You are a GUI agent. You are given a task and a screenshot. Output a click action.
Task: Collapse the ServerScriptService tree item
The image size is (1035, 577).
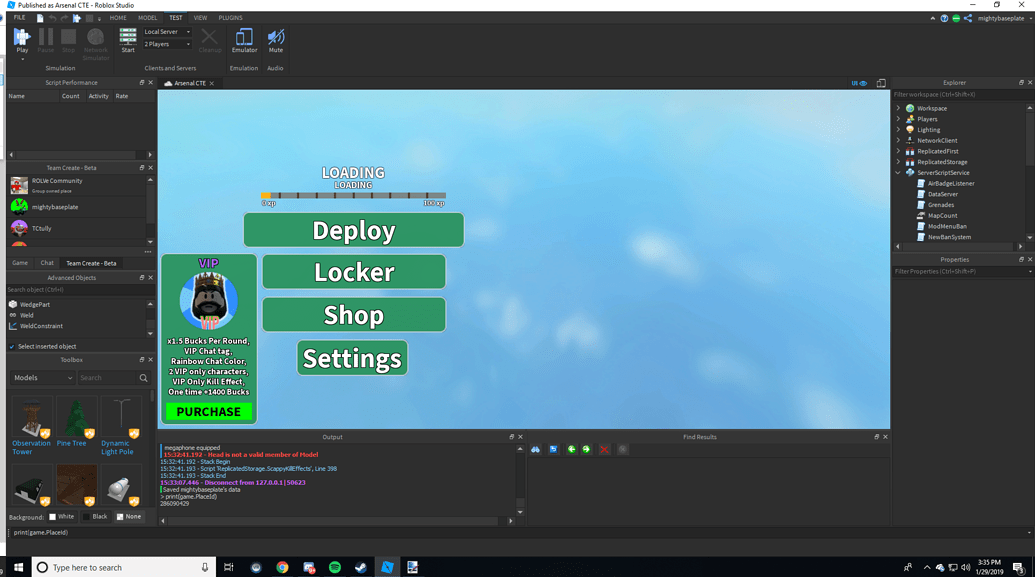click(897, 172)
